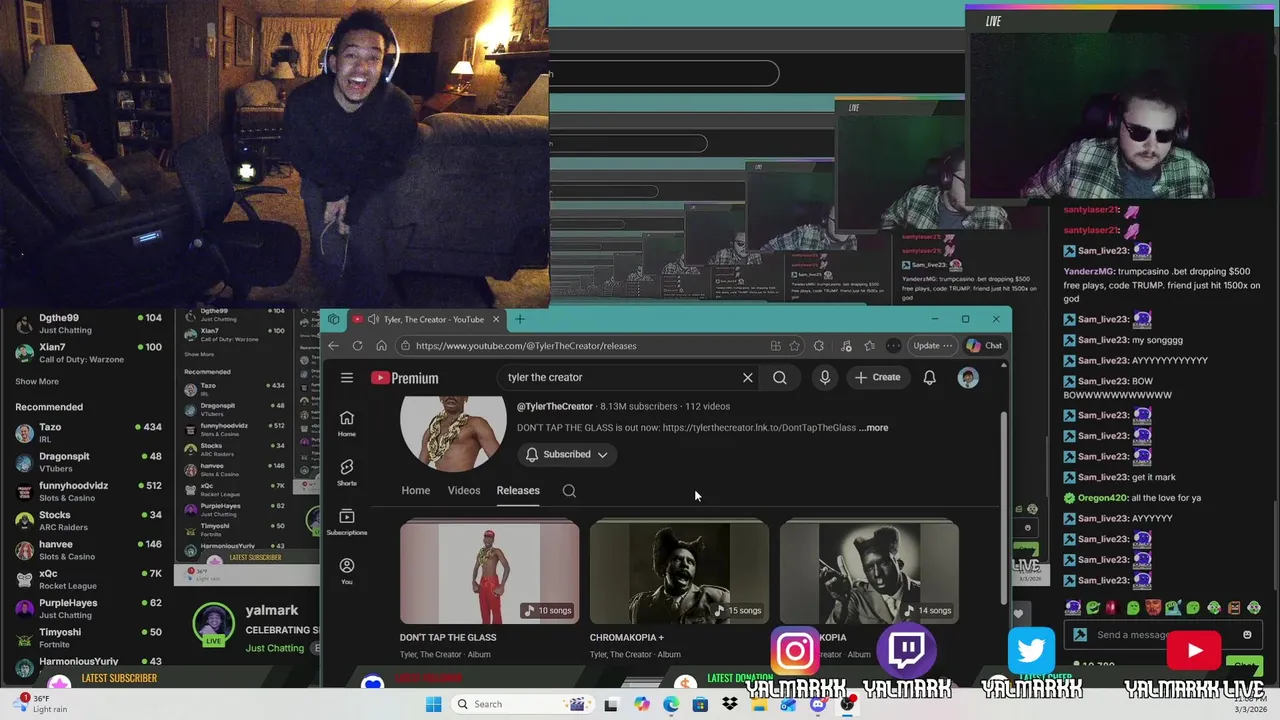This screenshot has height=720, width=1280.
Task: Open the YouTube guide hamburger menu
Action: coord(347,377)
